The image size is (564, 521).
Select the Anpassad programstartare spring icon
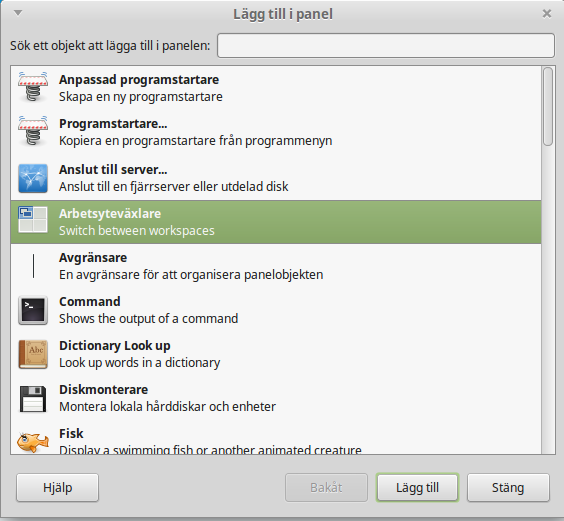33,87
